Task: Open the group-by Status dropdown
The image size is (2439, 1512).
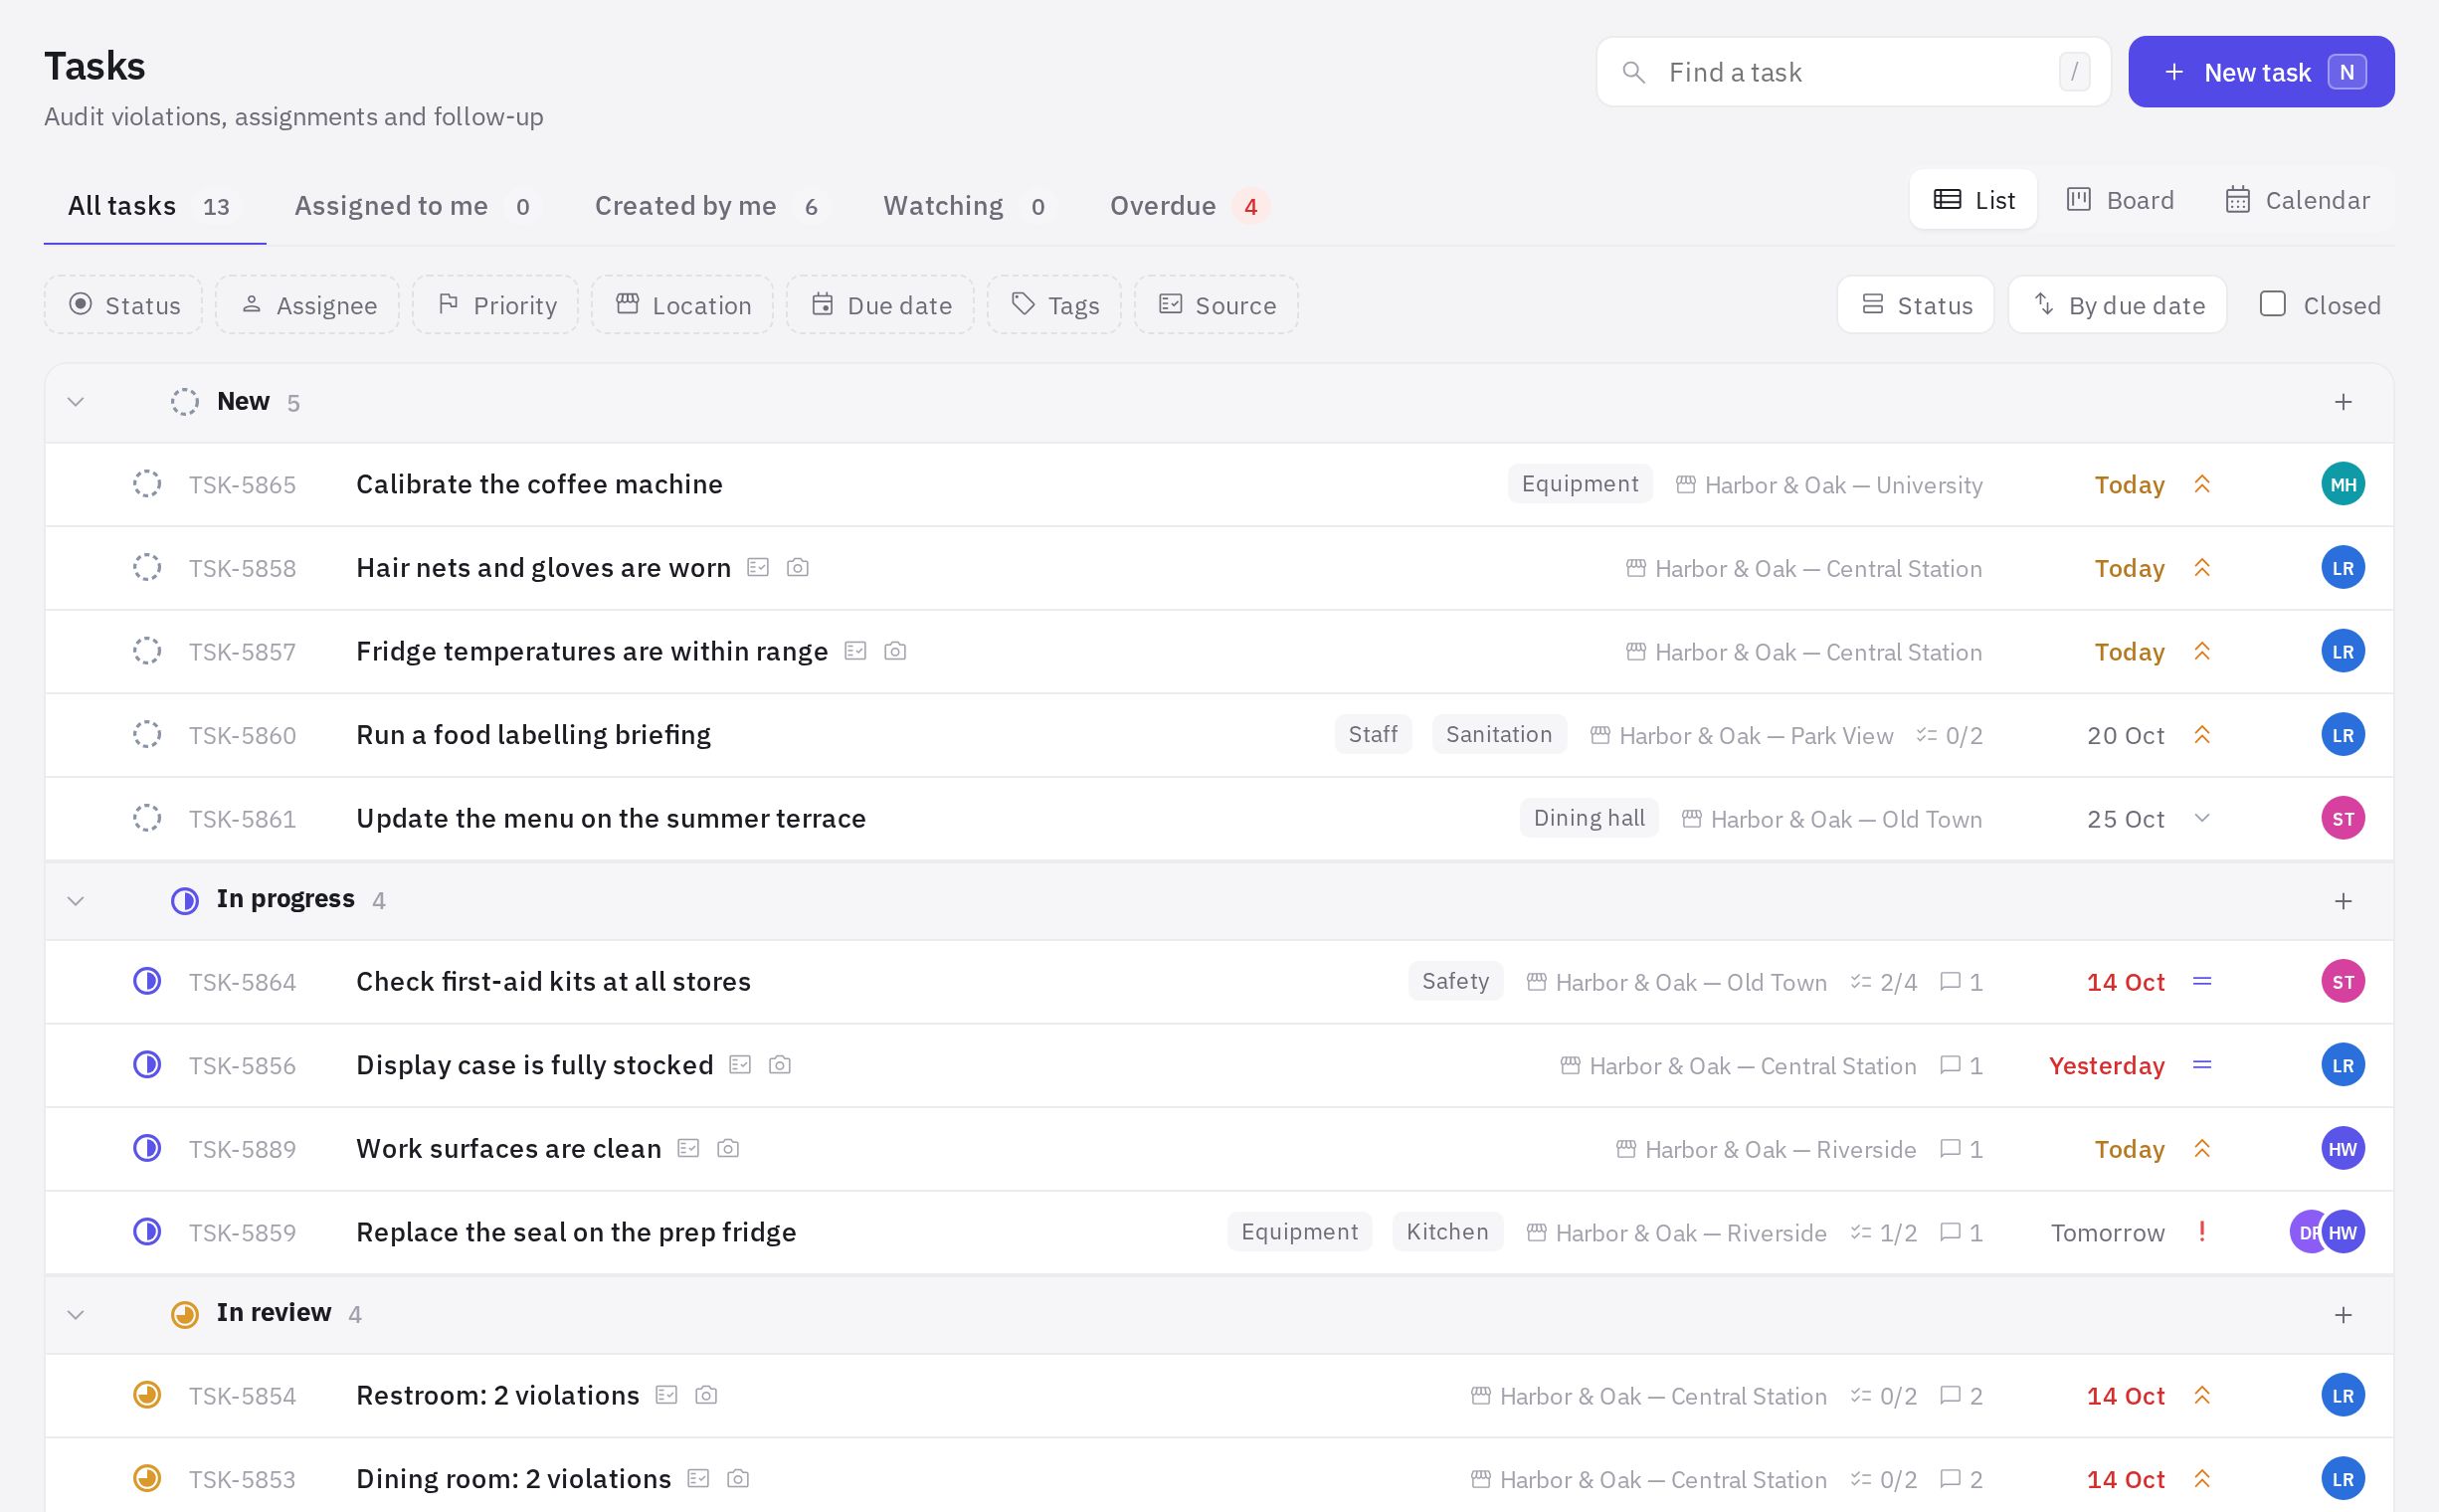Action: [1915, 305]
